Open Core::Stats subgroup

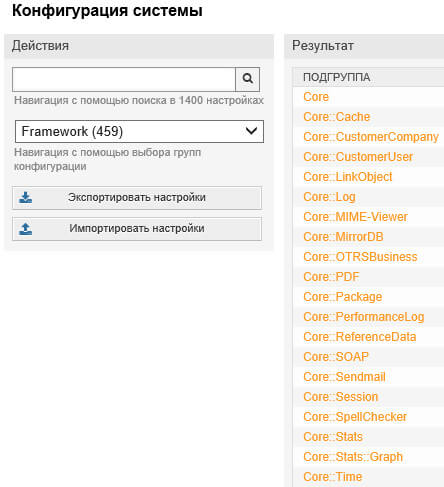[333, 437]
